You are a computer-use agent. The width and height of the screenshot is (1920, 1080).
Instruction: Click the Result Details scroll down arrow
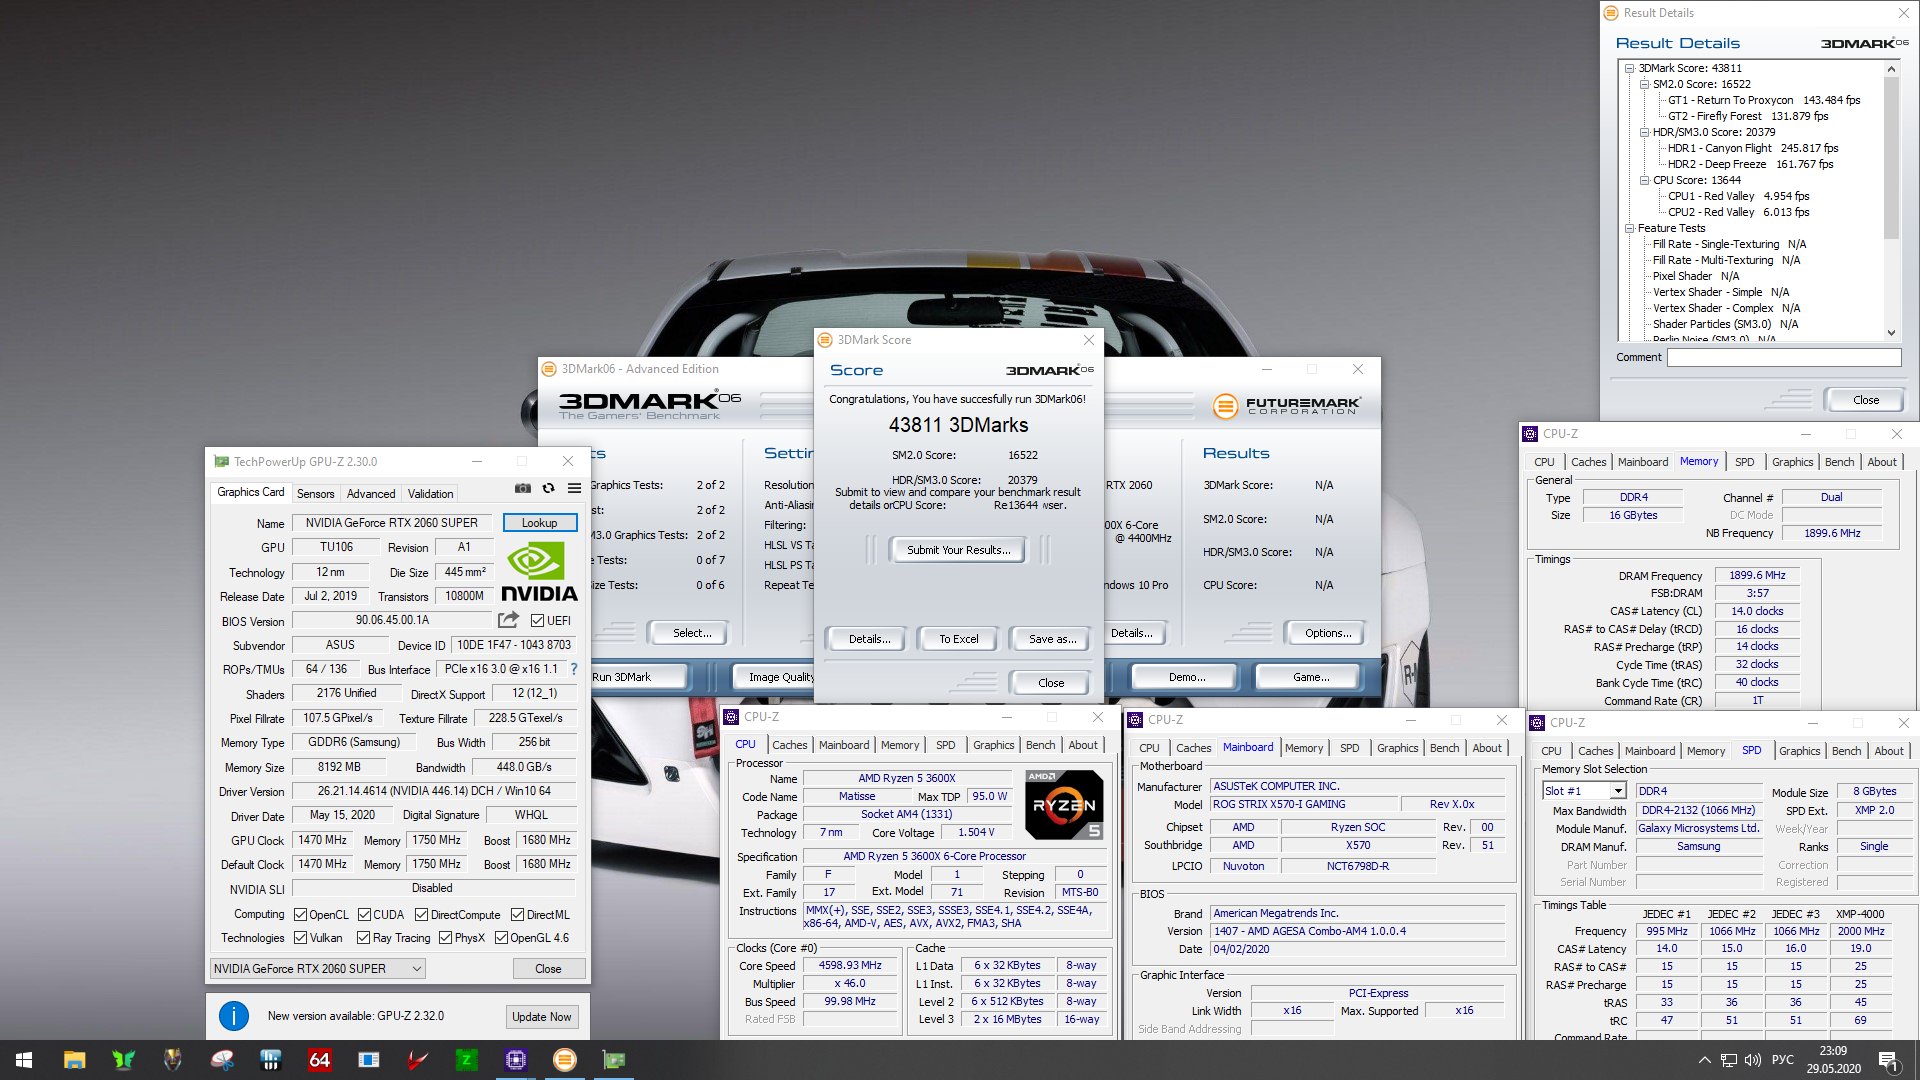[1891, 333]
